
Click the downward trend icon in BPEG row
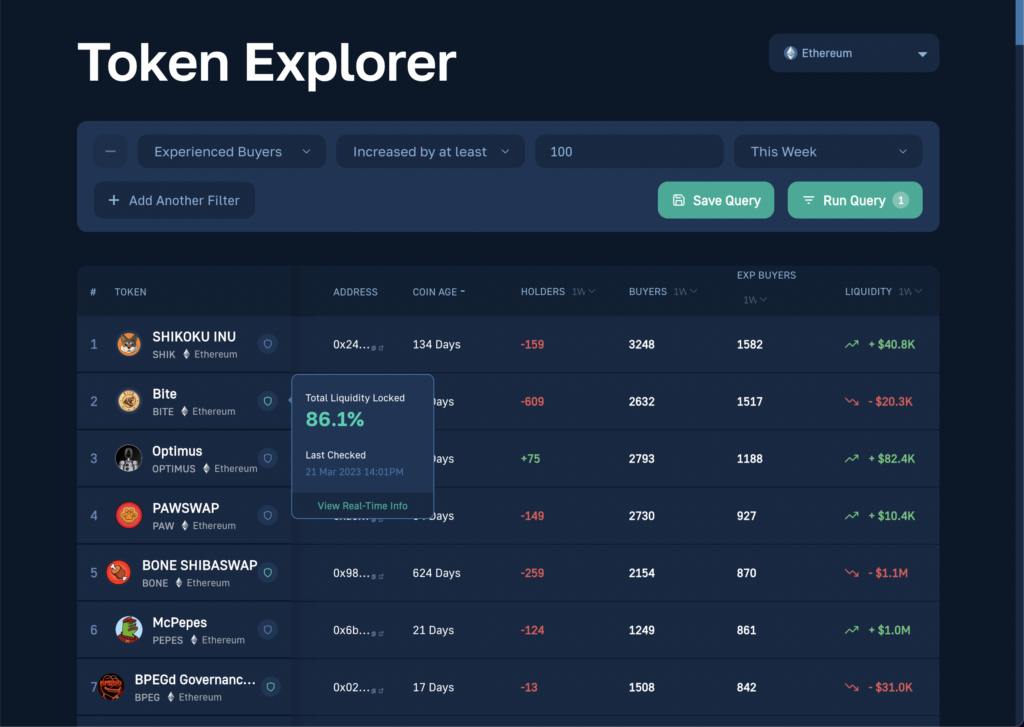[852, 687]
